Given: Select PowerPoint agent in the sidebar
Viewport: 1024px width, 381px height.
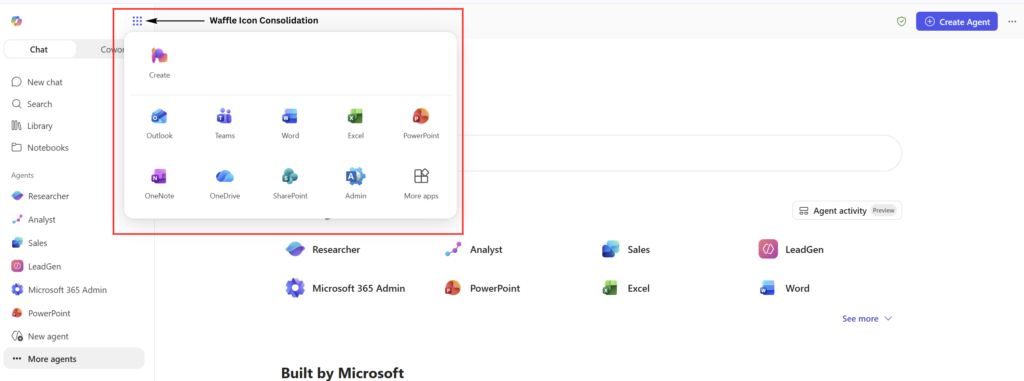Looking at the screenshot, I should pyautogui.click(x=40, y=313).
